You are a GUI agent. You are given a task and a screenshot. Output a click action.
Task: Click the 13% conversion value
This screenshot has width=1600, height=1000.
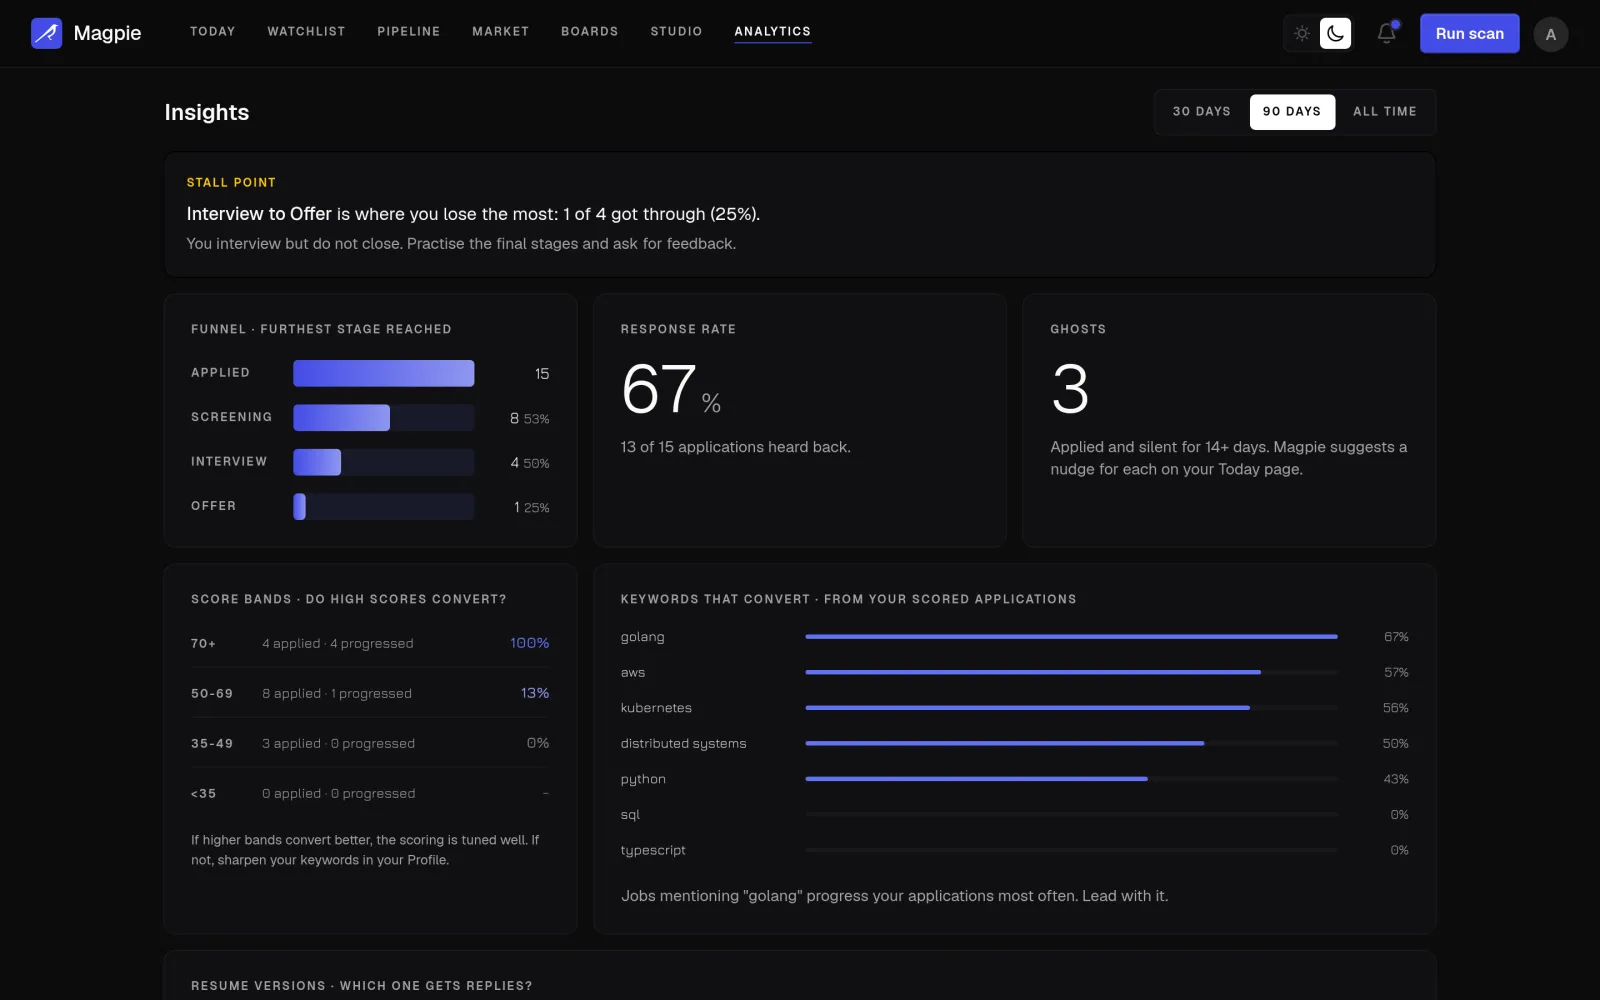[535, 693]
